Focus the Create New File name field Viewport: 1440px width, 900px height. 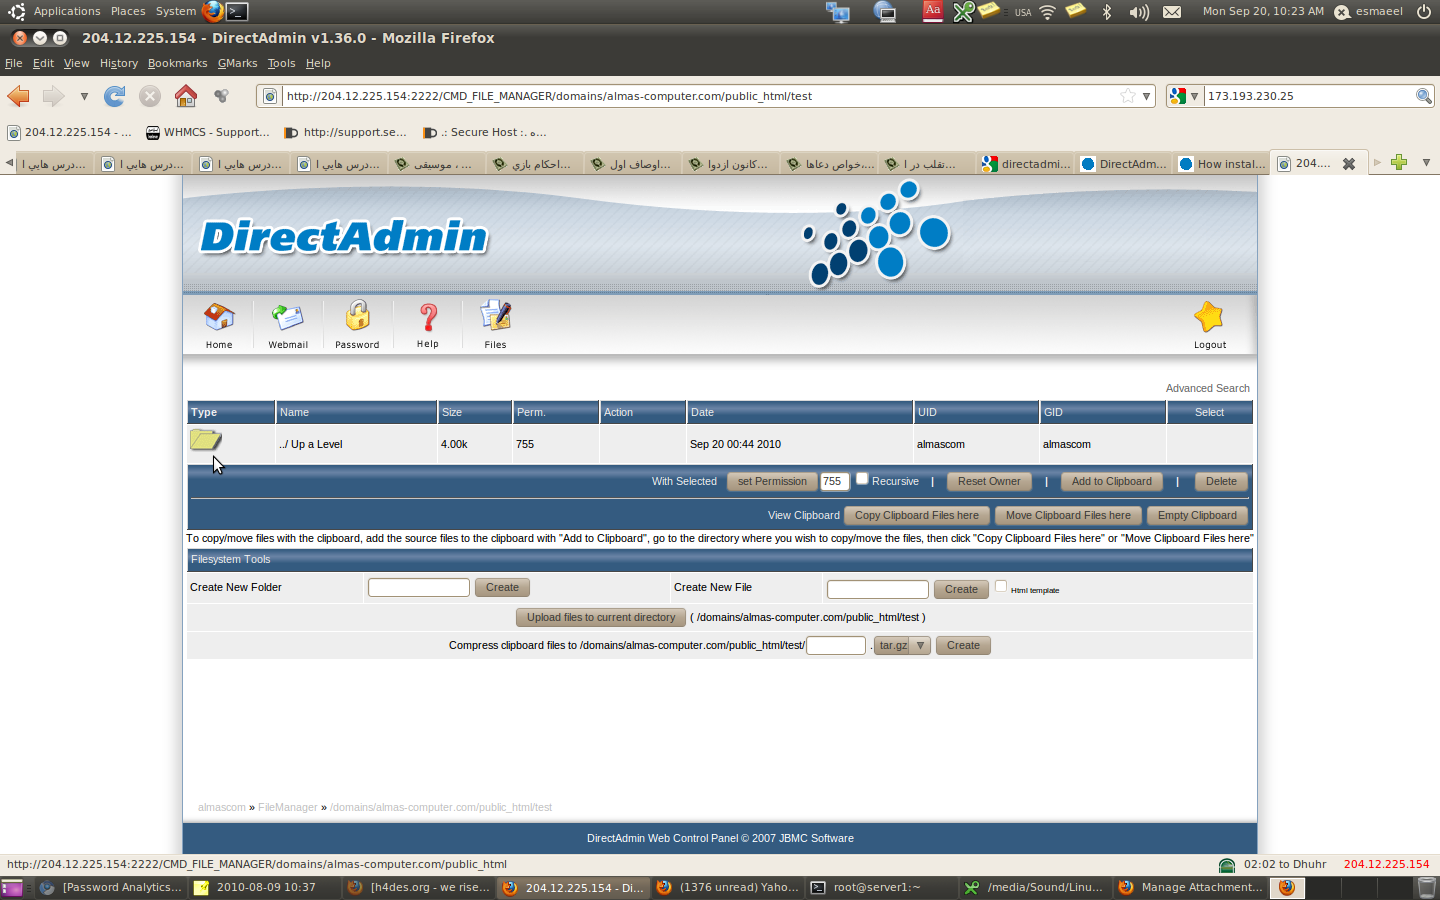tap(878, 590)
